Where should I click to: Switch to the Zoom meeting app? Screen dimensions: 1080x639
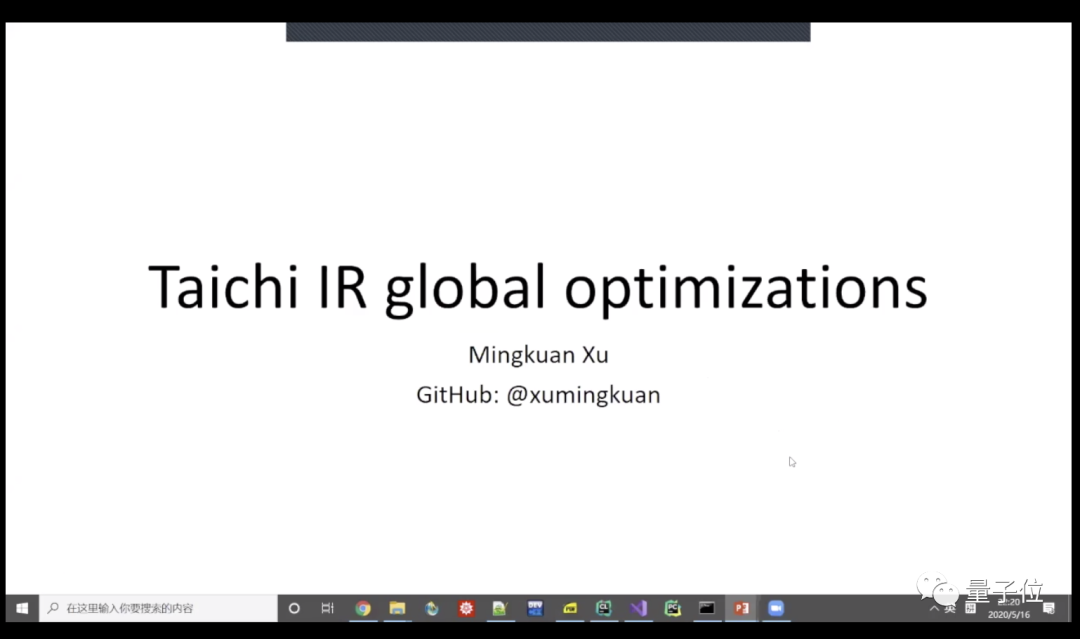click(776, 608)
